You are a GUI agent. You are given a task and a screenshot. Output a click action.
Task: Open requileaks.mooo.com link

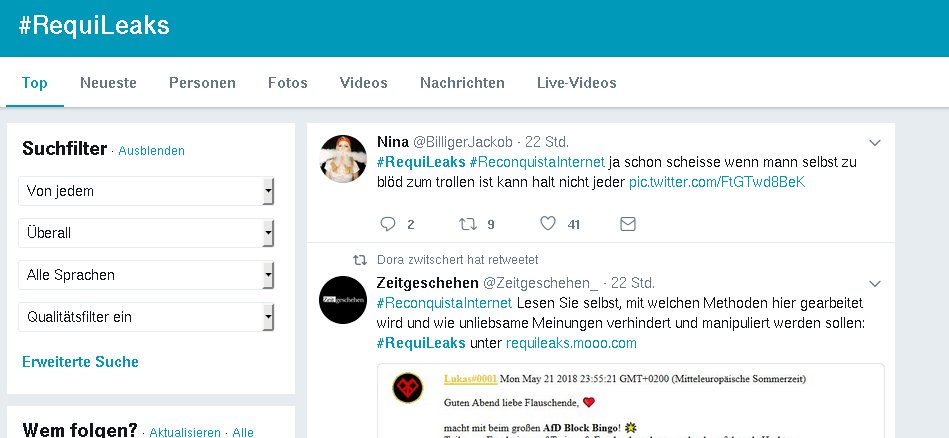point(571,344)
